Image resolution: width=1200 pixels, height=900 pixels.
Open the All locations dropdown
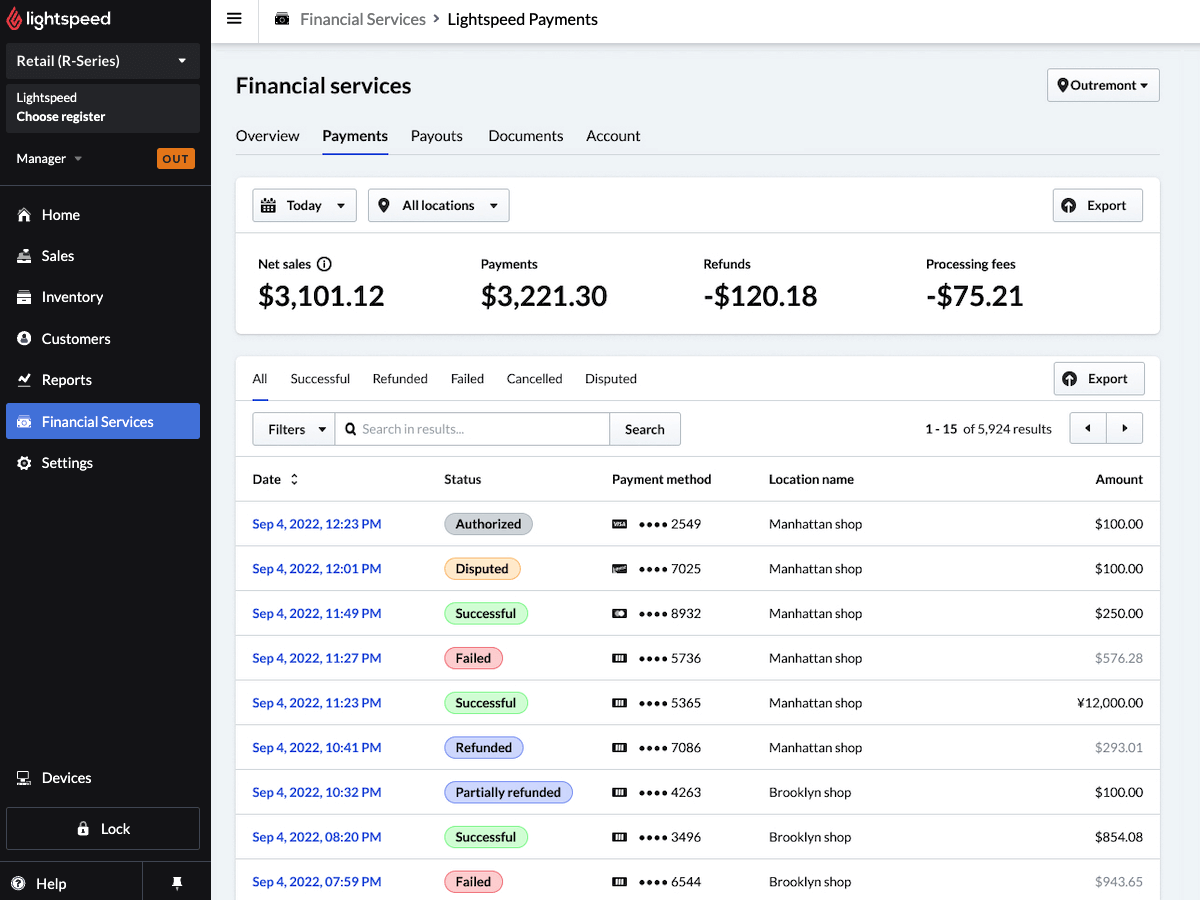coord(438,205)
